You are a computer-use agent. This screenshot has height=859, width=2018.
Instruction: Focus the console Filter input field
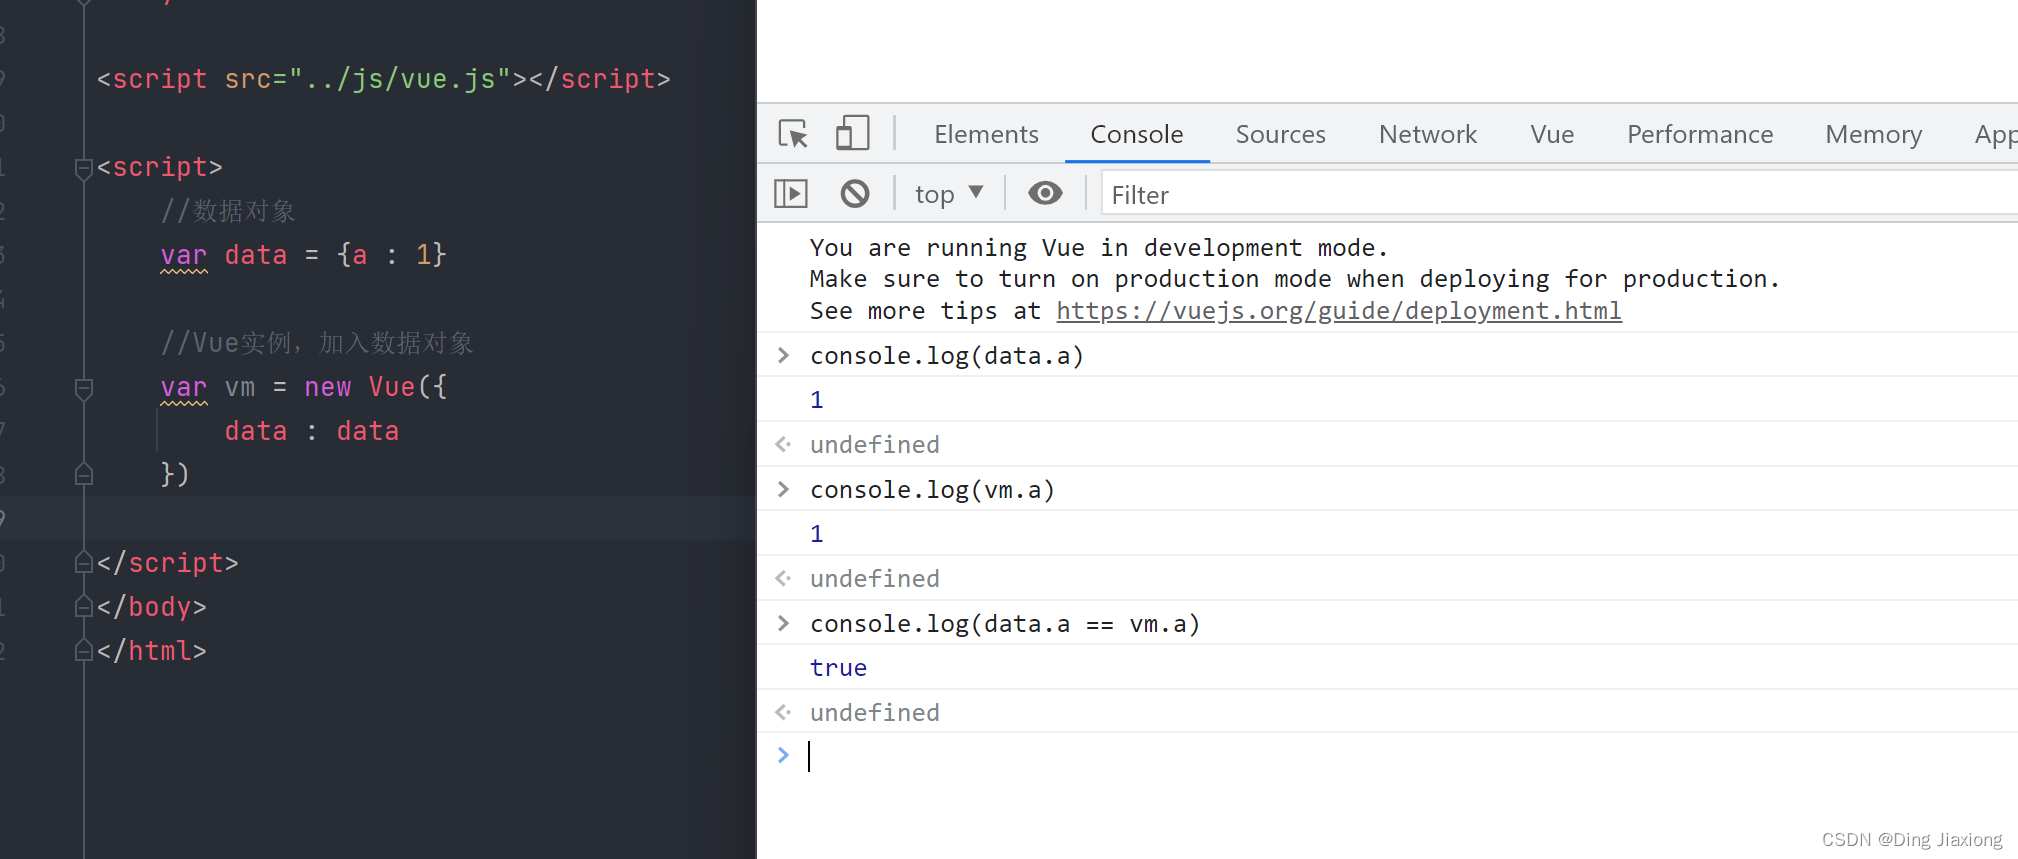tap(1560, 194)
